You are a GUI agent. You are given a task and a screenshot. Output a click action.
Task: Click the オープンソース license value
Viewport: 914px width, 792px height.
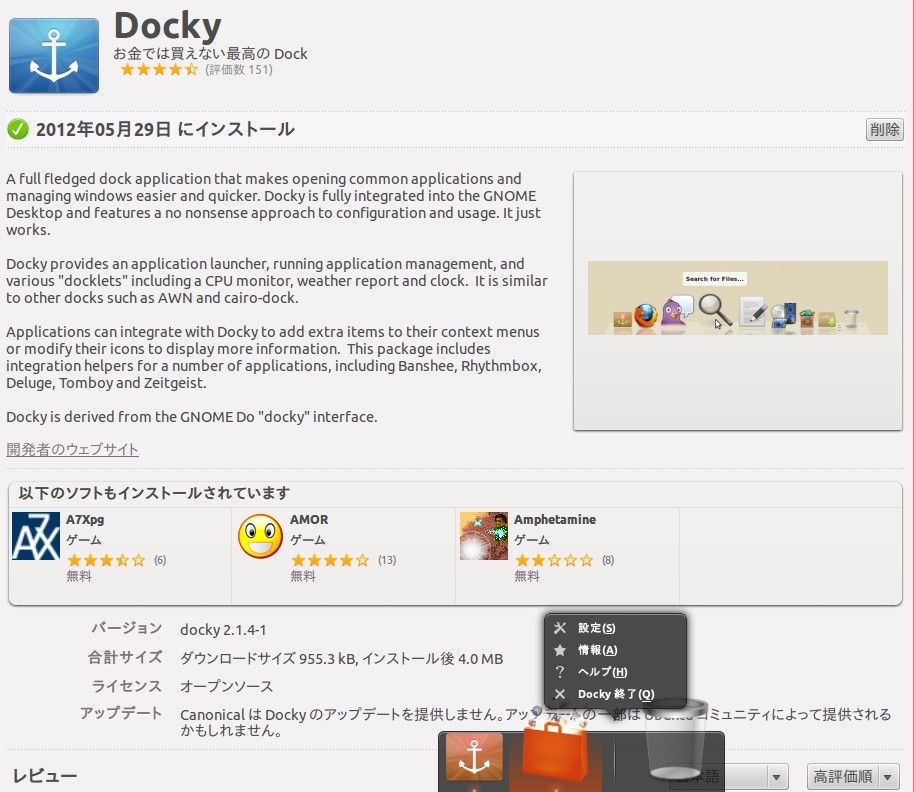tap(226, 687)
